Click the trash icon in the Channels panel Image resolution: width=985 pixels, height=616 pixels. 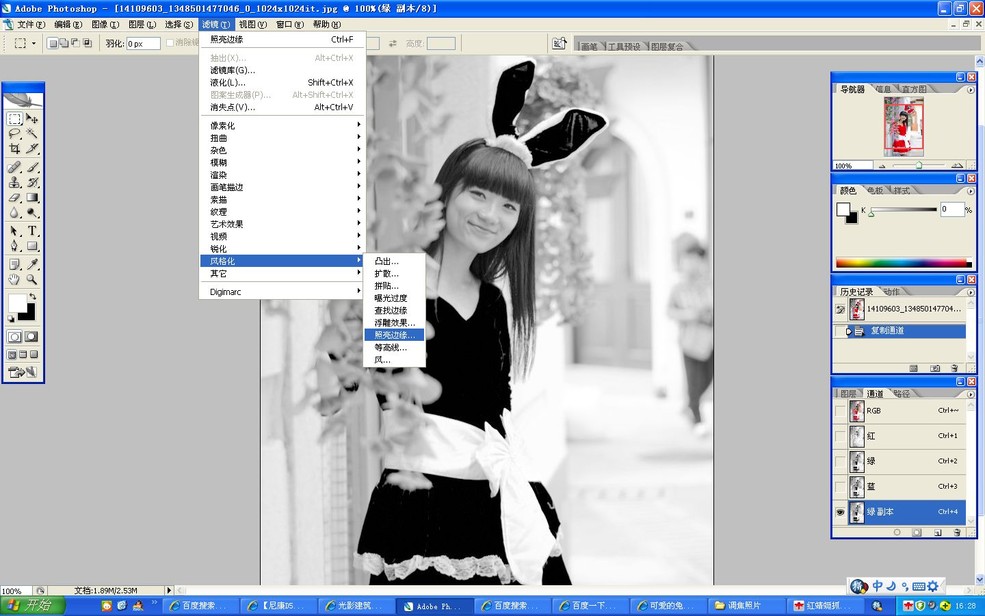tap(956, 531)
